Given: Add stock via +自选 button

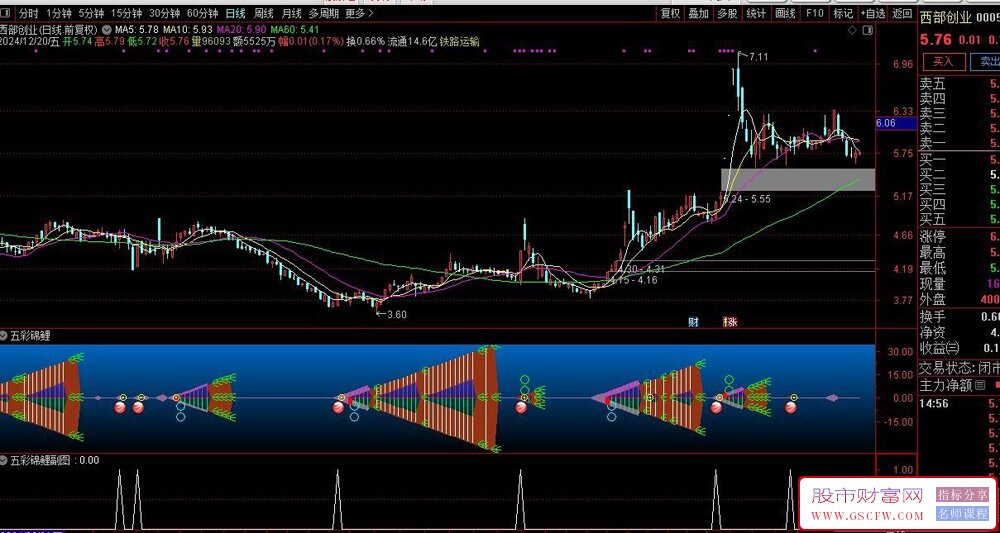Looking at the screenshot, I should tap(872, 13).
